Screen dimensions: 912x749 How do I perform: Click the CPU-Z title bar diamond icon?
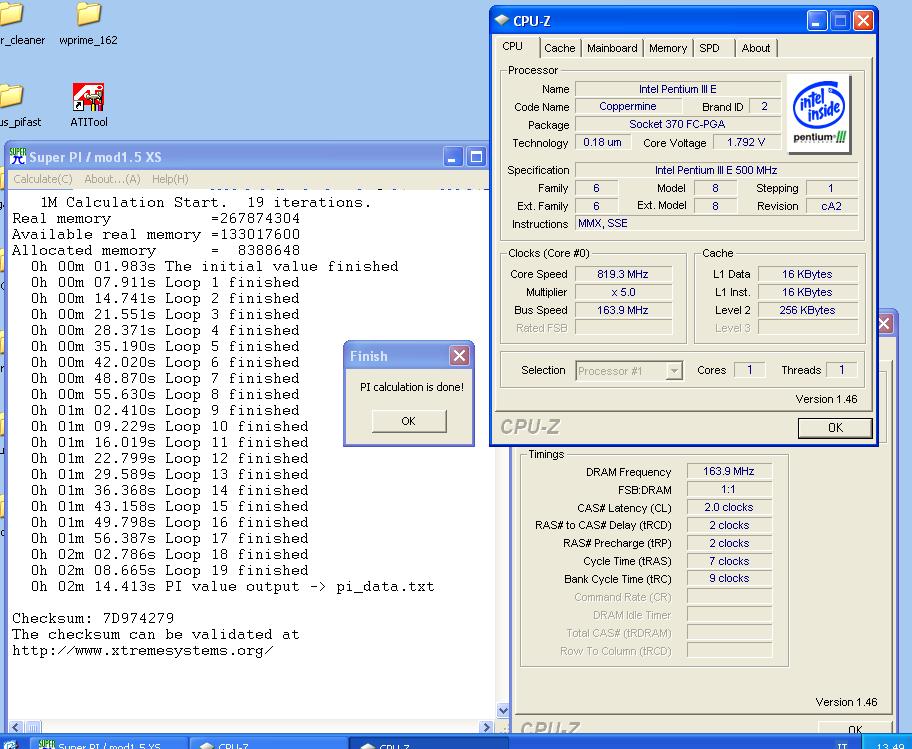point(501,20)
